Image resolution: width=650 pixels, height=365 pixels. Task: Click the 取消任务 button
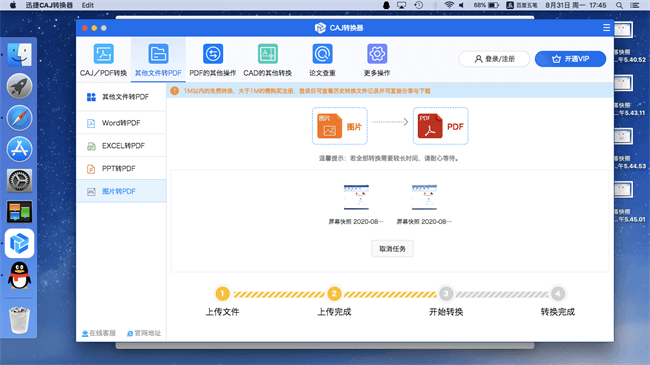(x=392, y=249)
